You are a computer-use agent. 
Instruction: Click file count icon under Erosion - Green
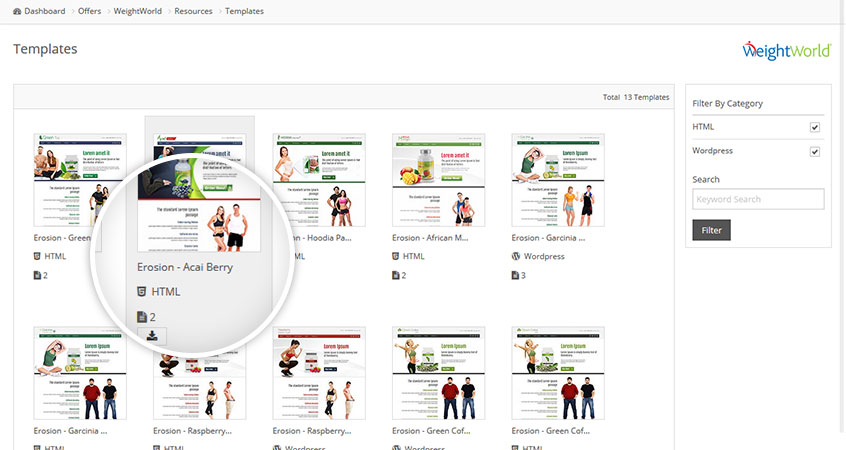pos(37,275)
